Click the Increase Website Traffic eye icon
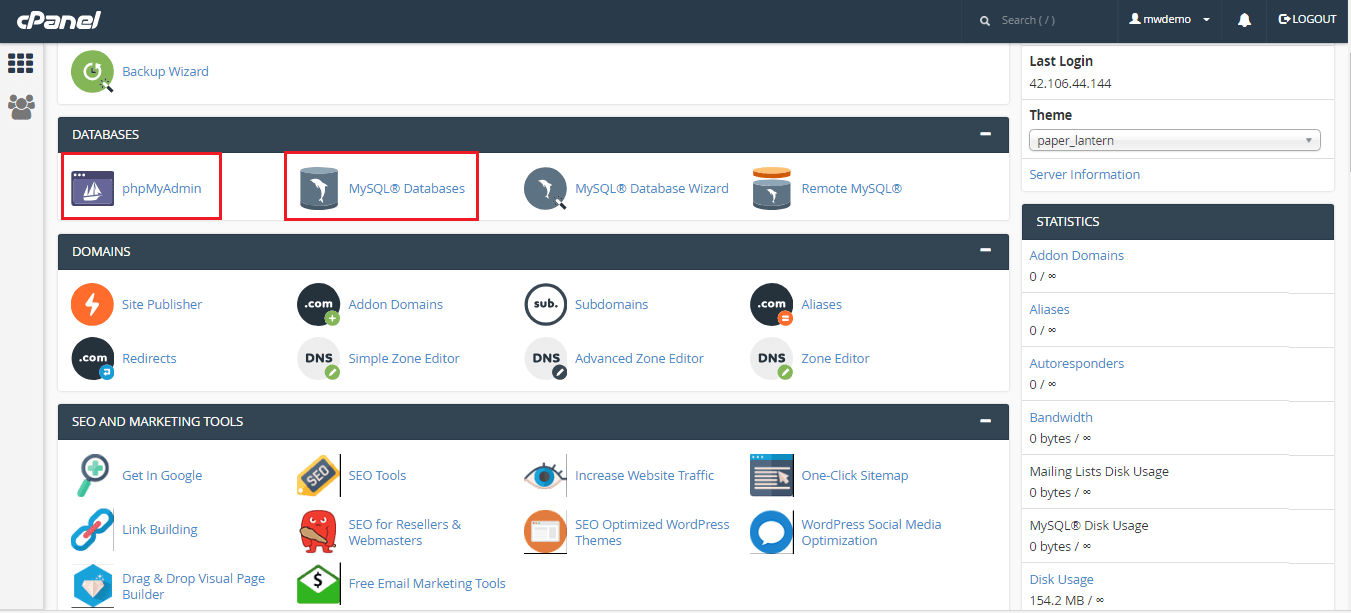1351x613 pixels. tap(545, 475)
